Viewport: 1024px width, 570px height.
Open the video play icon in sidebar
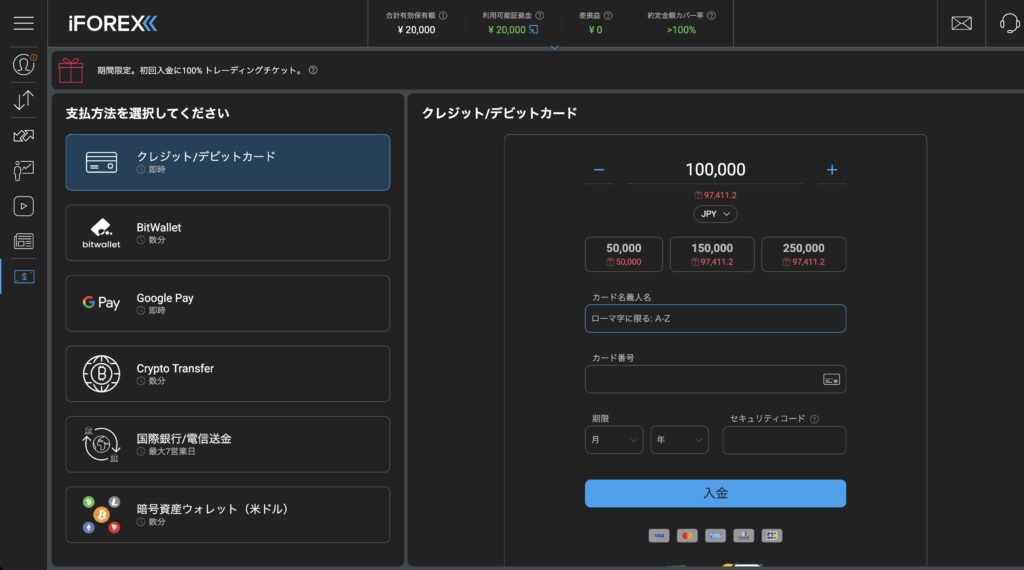pos(24,206)
